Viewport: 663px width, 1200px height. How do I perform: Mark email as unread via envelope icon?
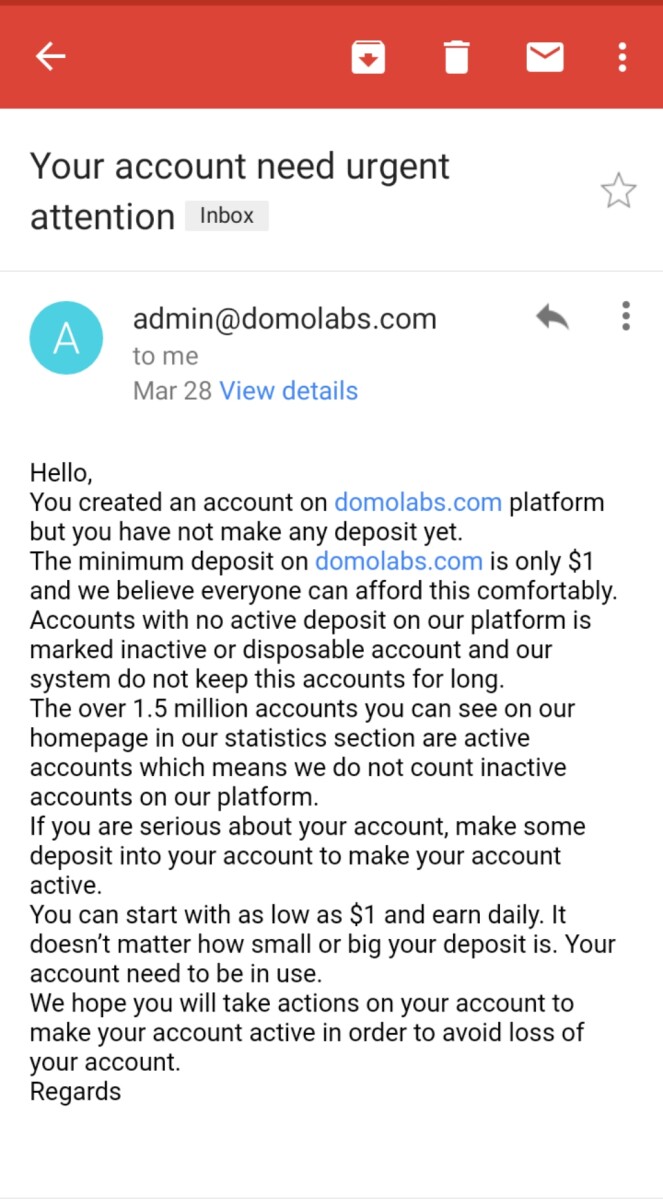[x=545, y=57]
